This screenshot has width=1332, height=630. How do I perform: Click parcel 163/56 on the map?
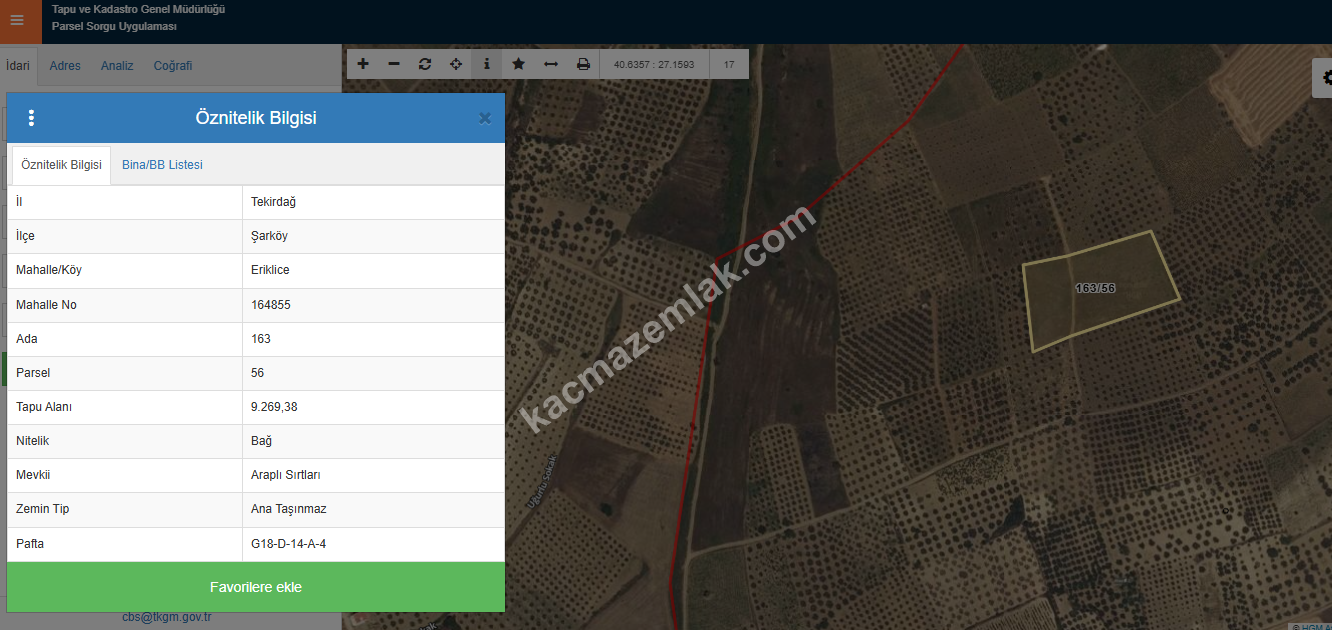pos(1100,290)
